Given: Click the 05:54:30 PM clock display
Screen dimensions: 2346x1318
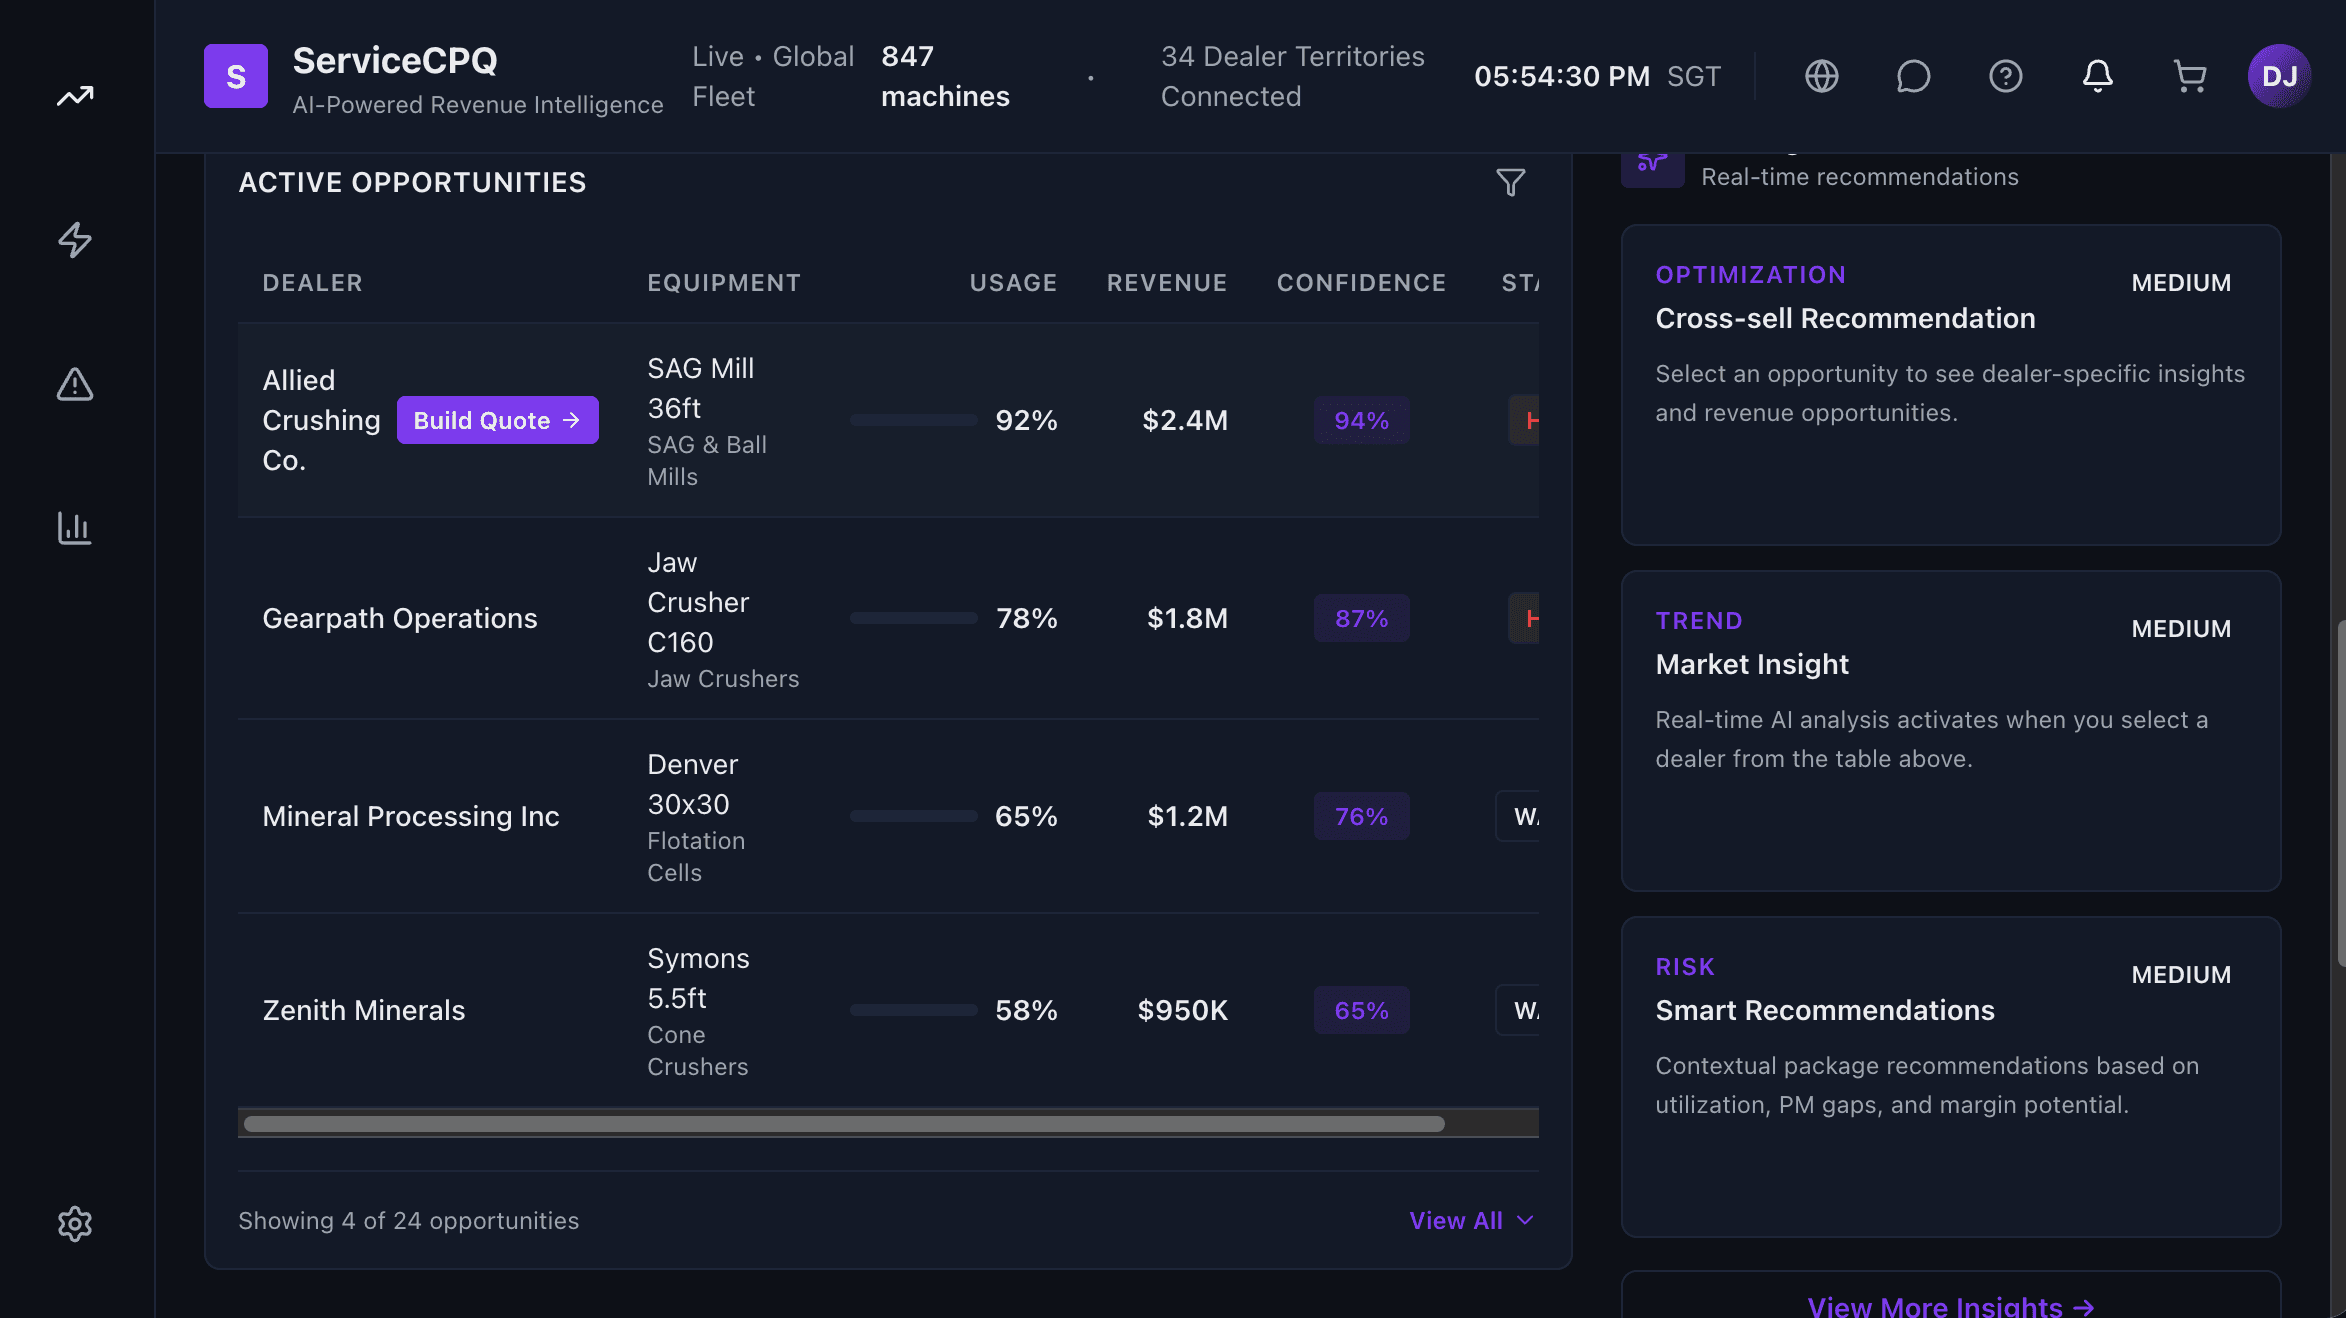Looking at the screenshot, I should click(1562, 76).
